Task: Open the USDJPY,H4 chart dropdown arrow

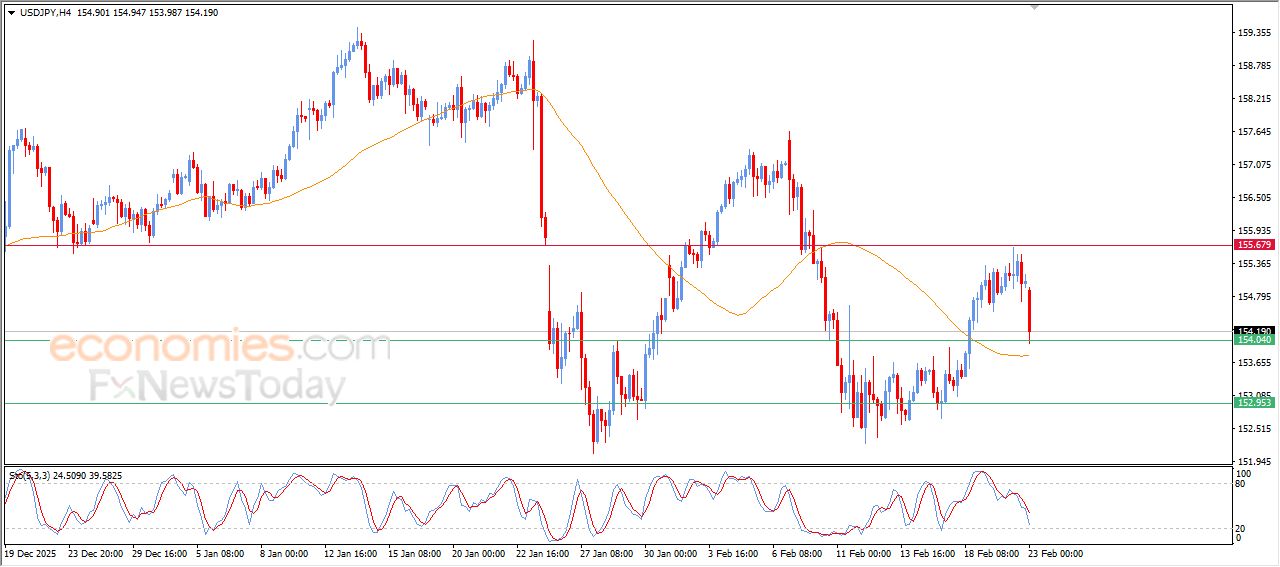Action: (x=11, y=13)
